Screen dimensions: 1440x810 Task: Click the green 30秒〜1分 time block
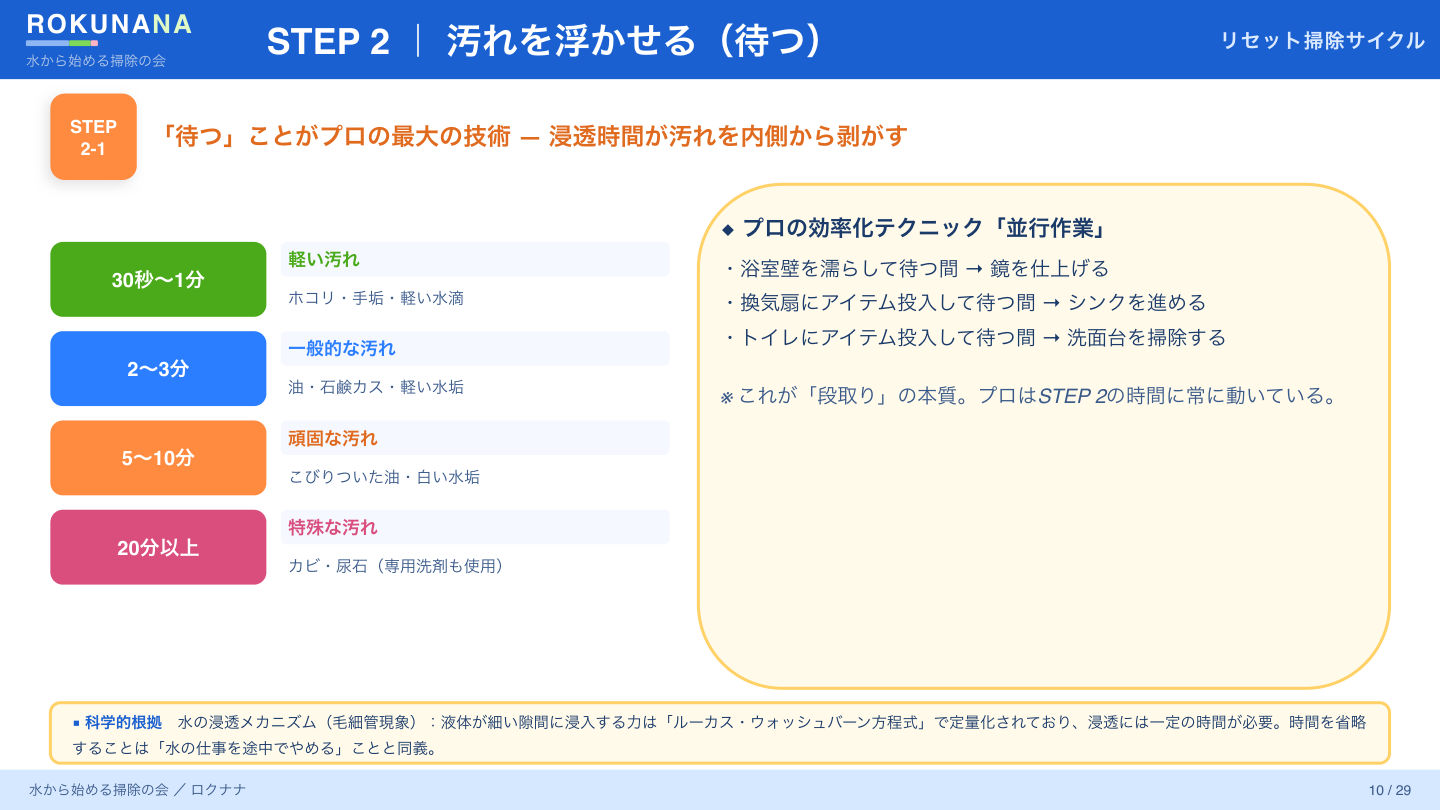tap(158, 280)
